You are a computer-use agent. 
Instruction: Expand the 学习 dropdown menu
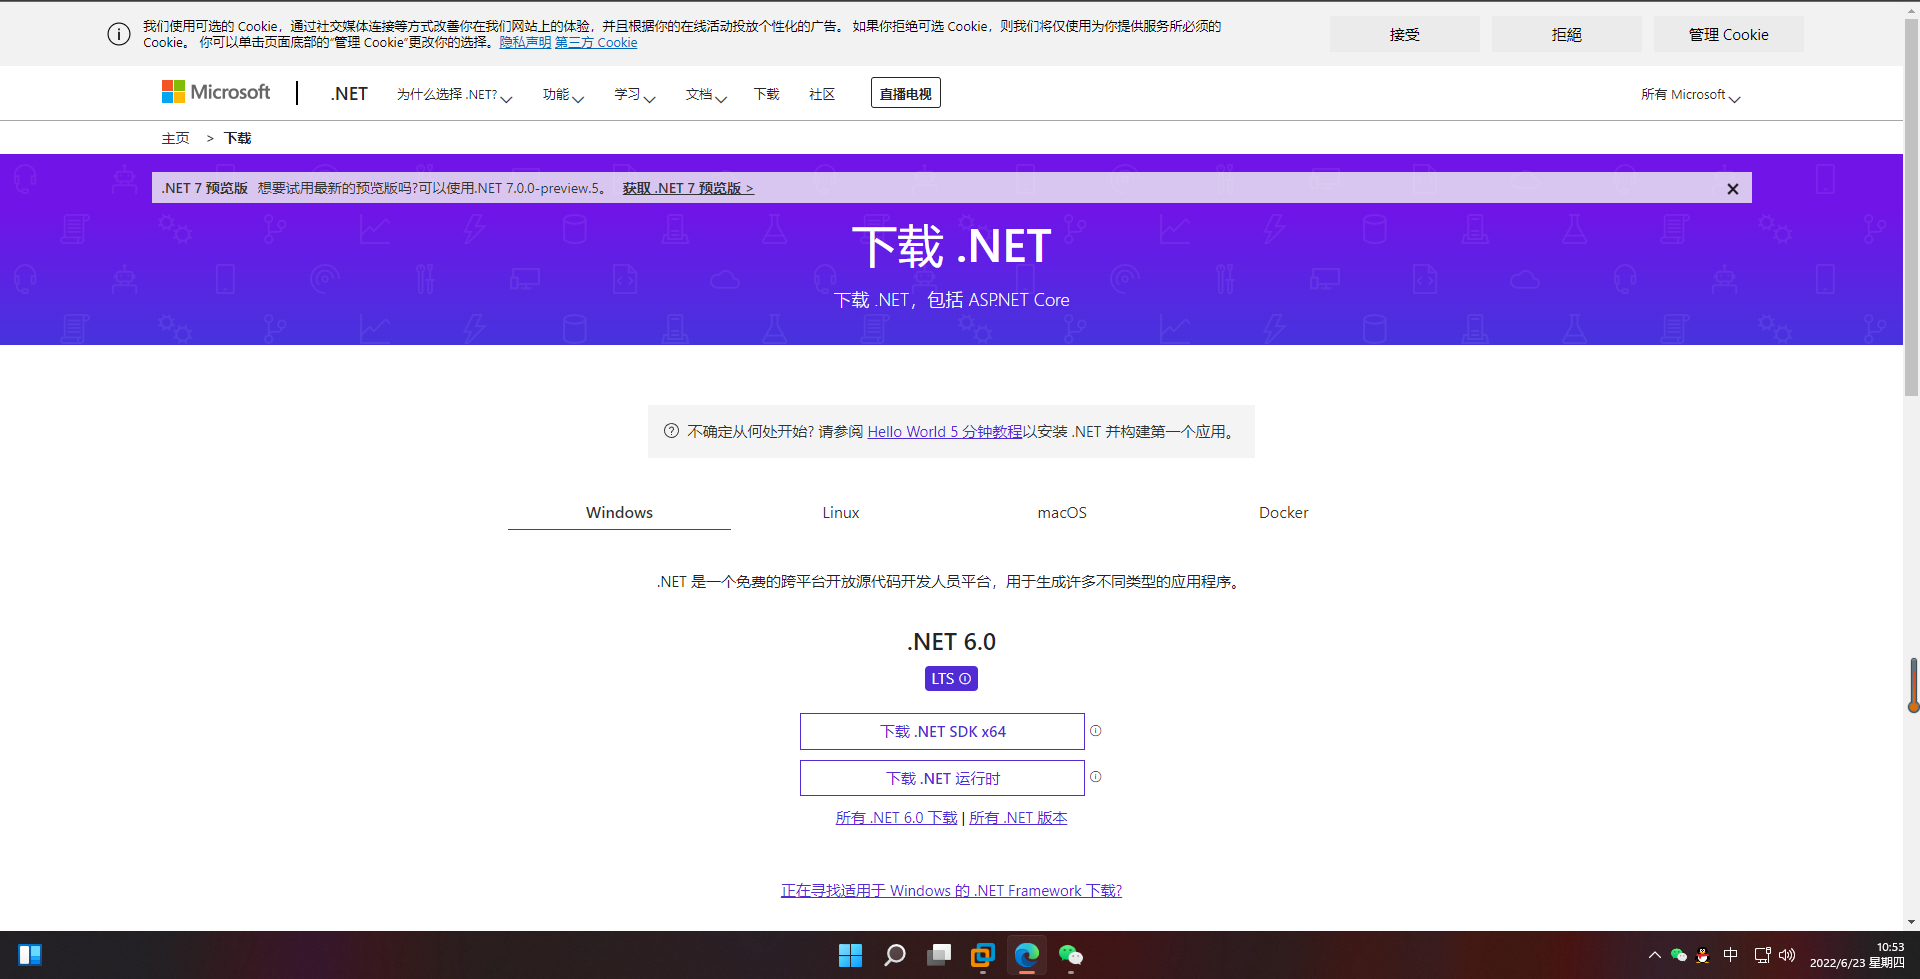(x=635, y=94)
